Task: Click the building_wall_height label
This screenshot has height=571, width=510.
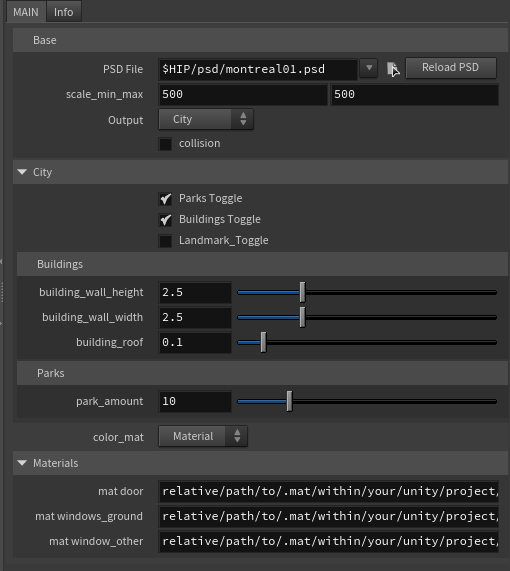Action: (x=91, y=292)
